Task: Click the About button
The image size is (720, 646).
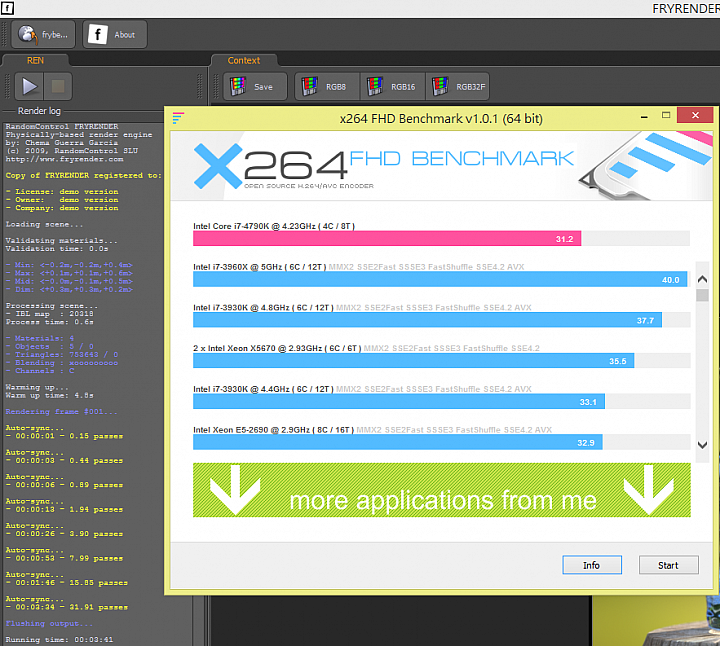Action: (114, 35)
